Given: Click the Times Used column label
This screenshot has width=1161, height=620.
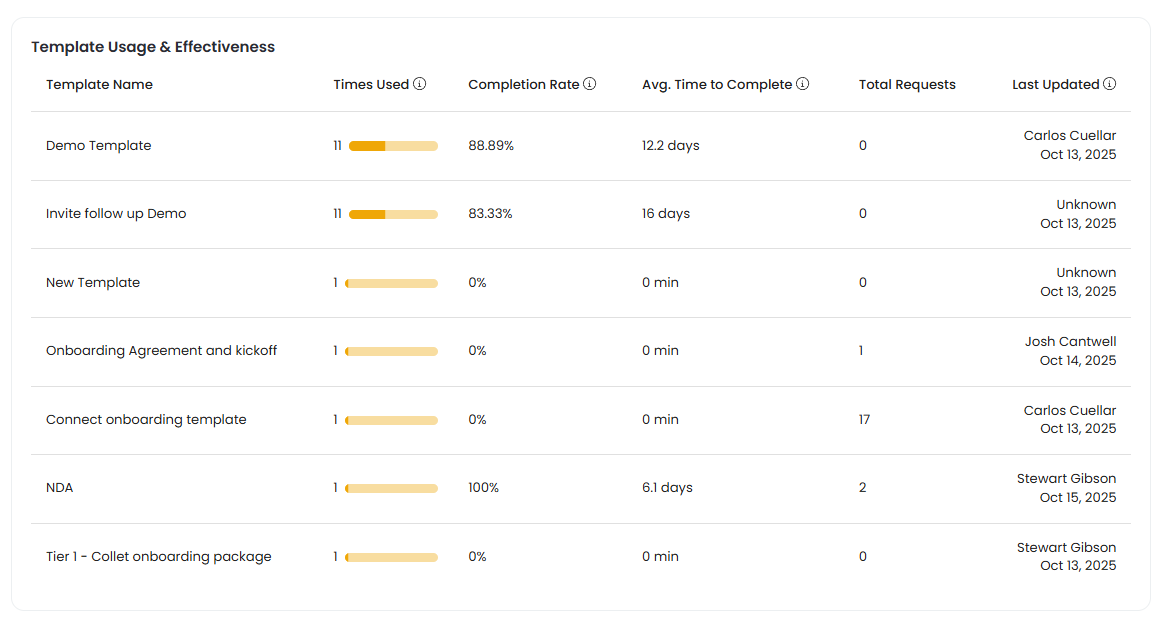Looking at the screenshot, I should (371, 85).
